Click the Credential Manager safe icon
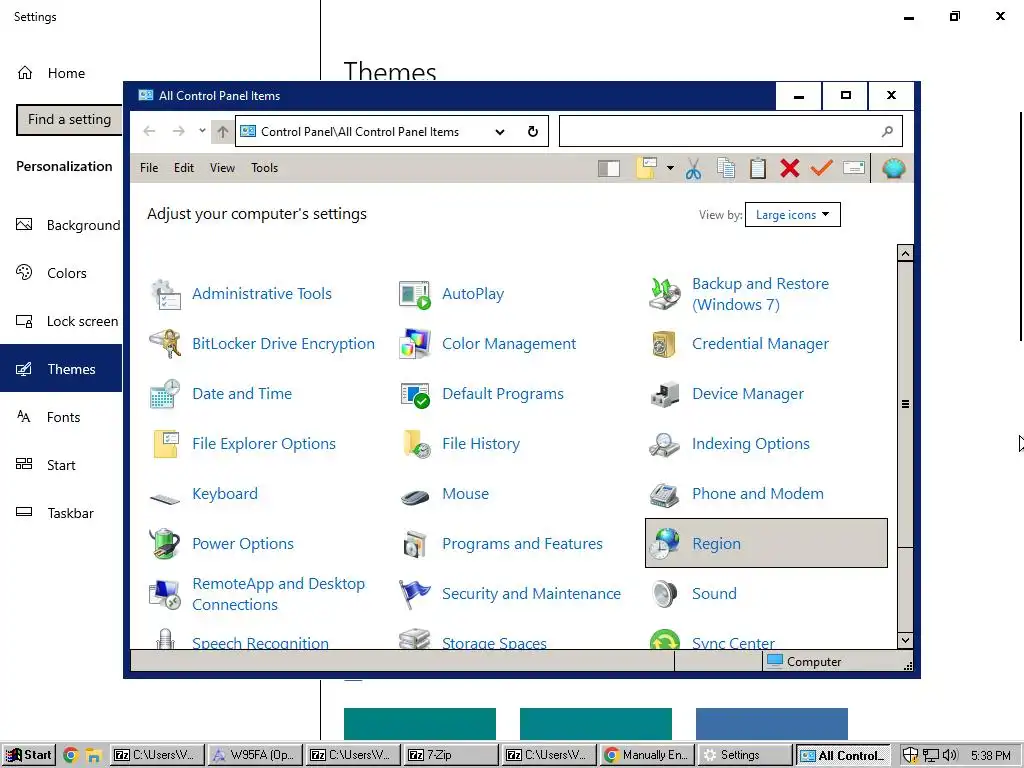The width and height of the screenshot is (1024, 768). (665, 344)
